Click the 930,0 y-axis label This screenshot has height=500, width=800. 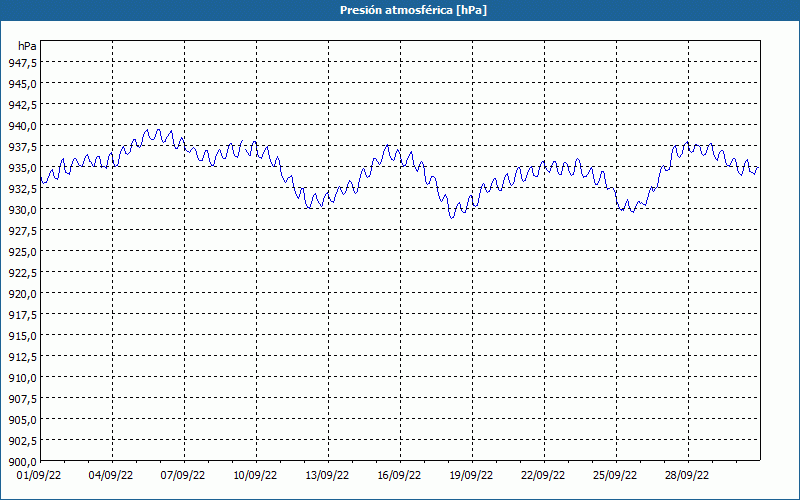(22, 210)
